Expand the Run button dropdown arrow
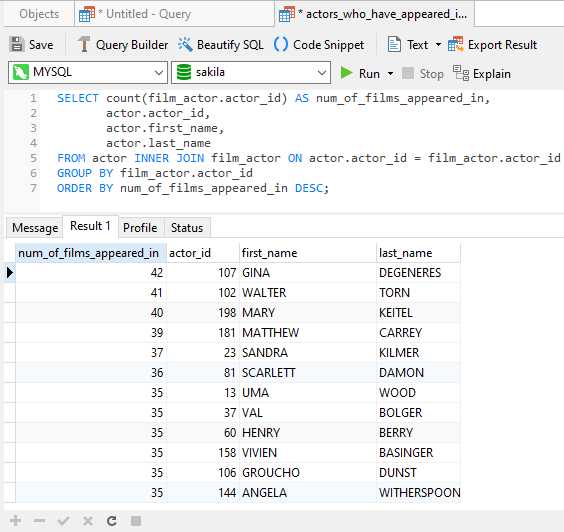Screen dimensions: 564x532 (x=390, y=74)
